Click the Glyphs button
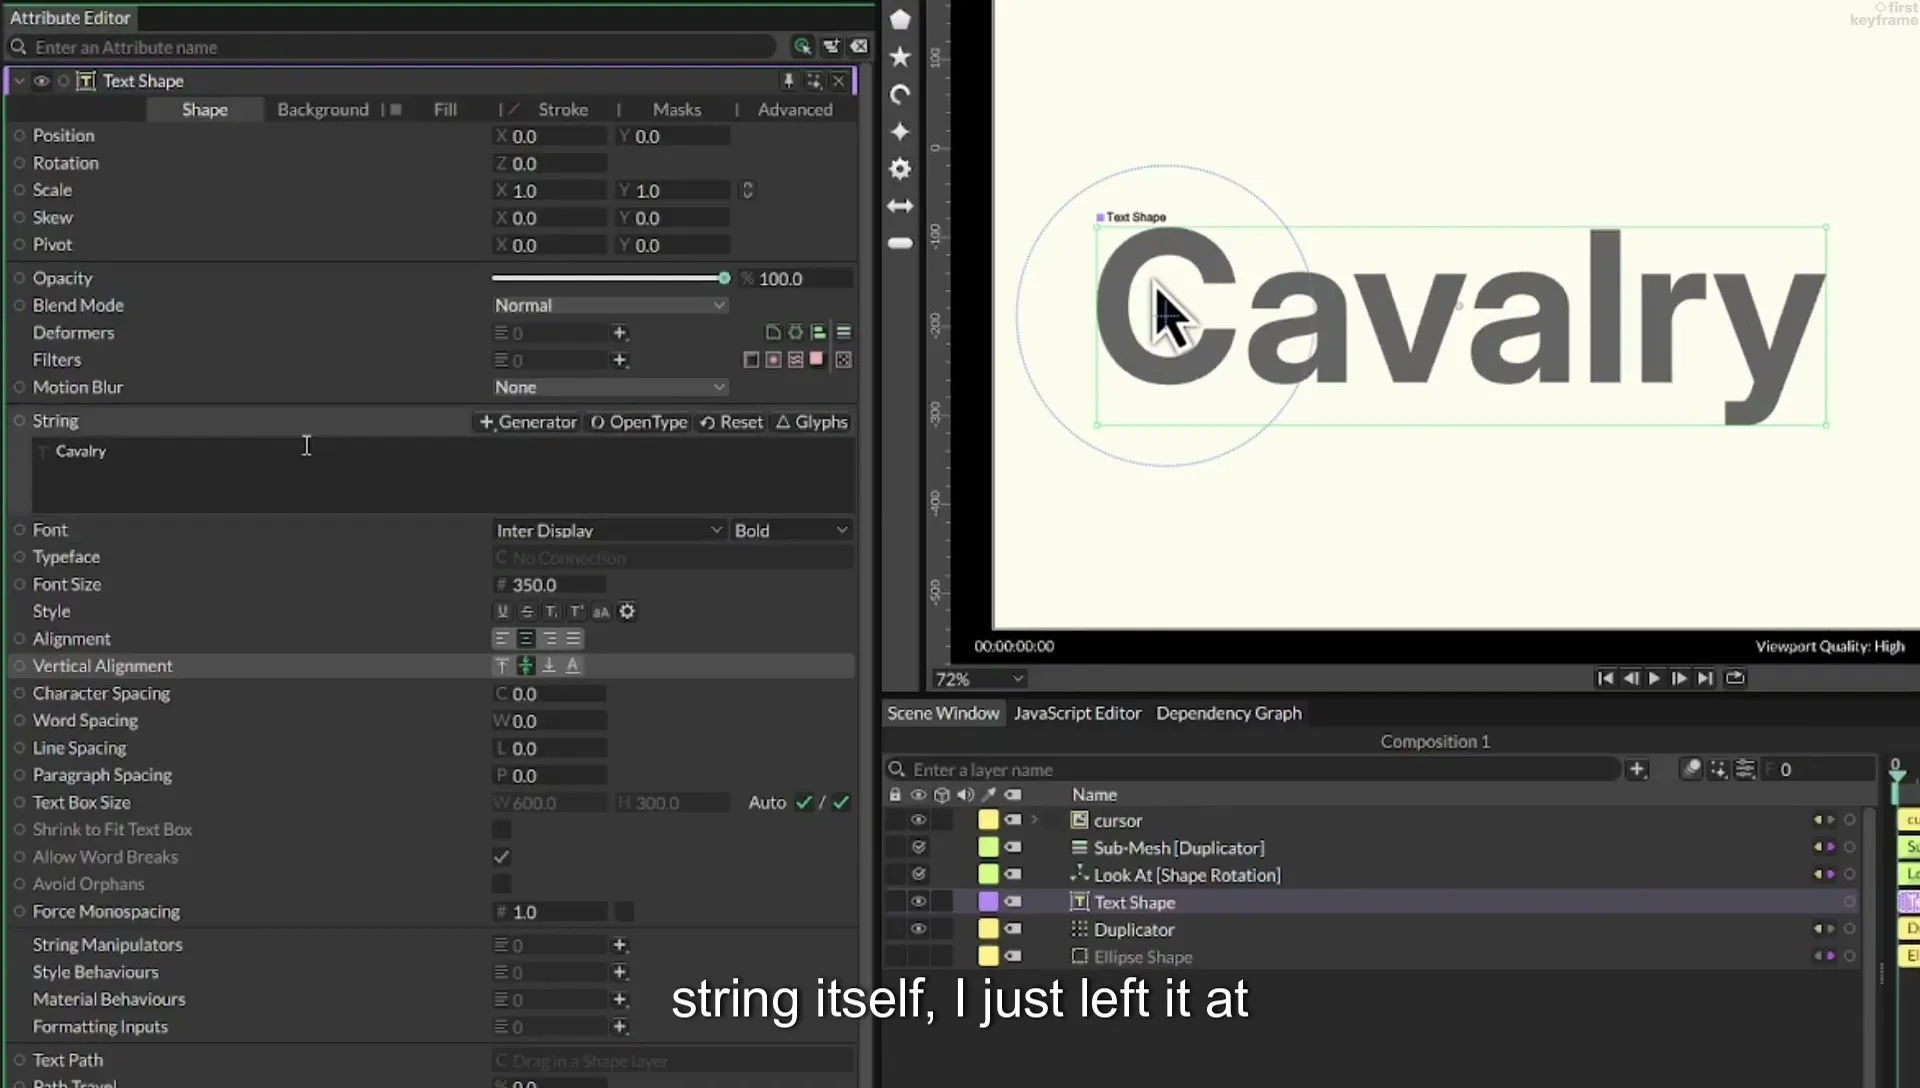This screenshot has width=1920, height=1088. click(x=812, y=422)
